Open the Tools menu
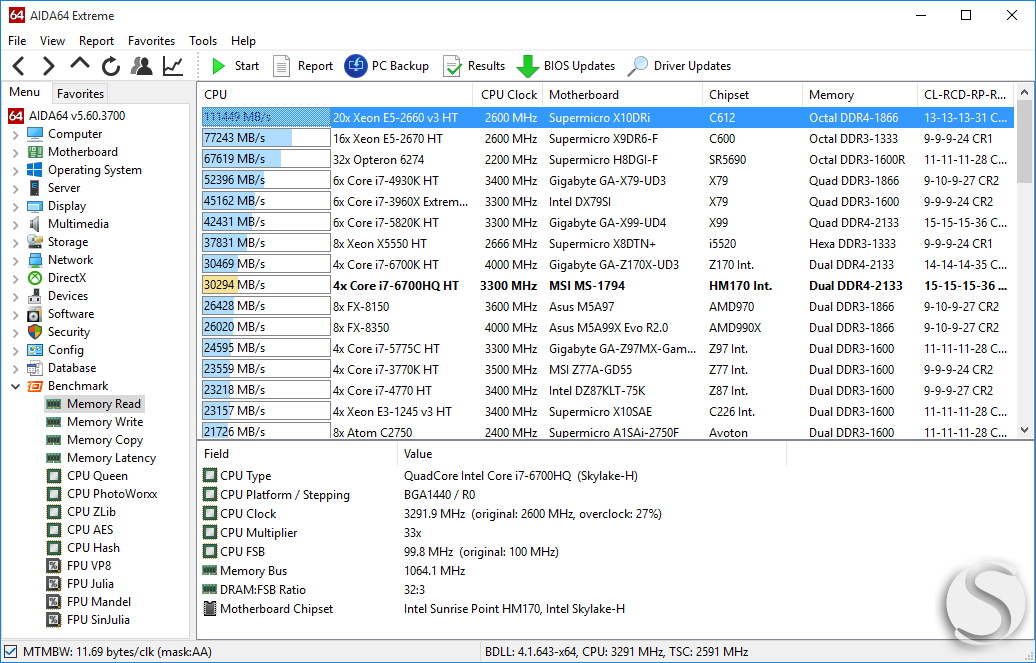1036x663 pixels. (203, 41)
